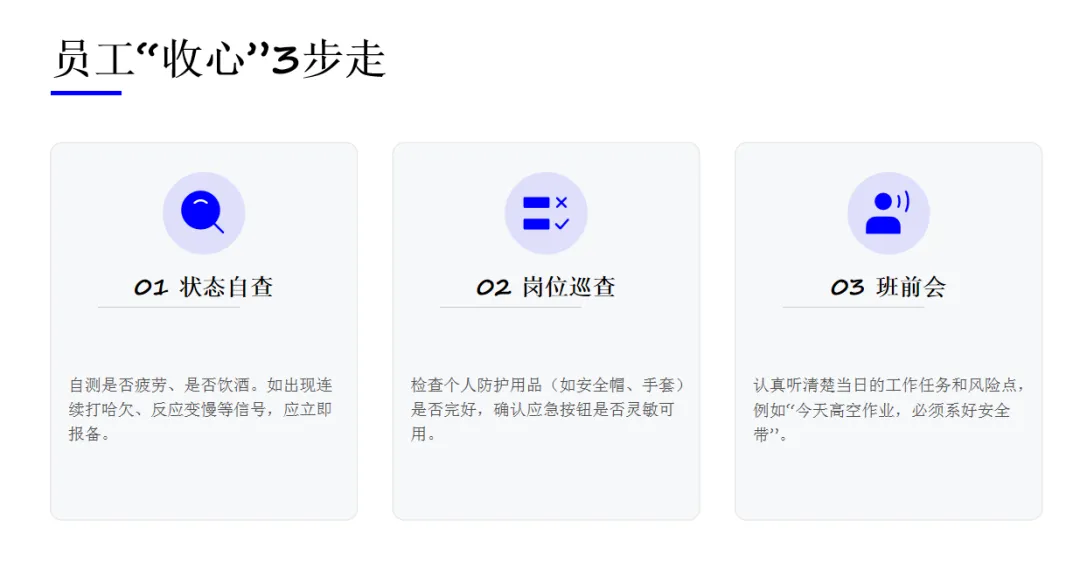Click the blue underline below the title
1080x576 pixels.
[x=86, y=93]
